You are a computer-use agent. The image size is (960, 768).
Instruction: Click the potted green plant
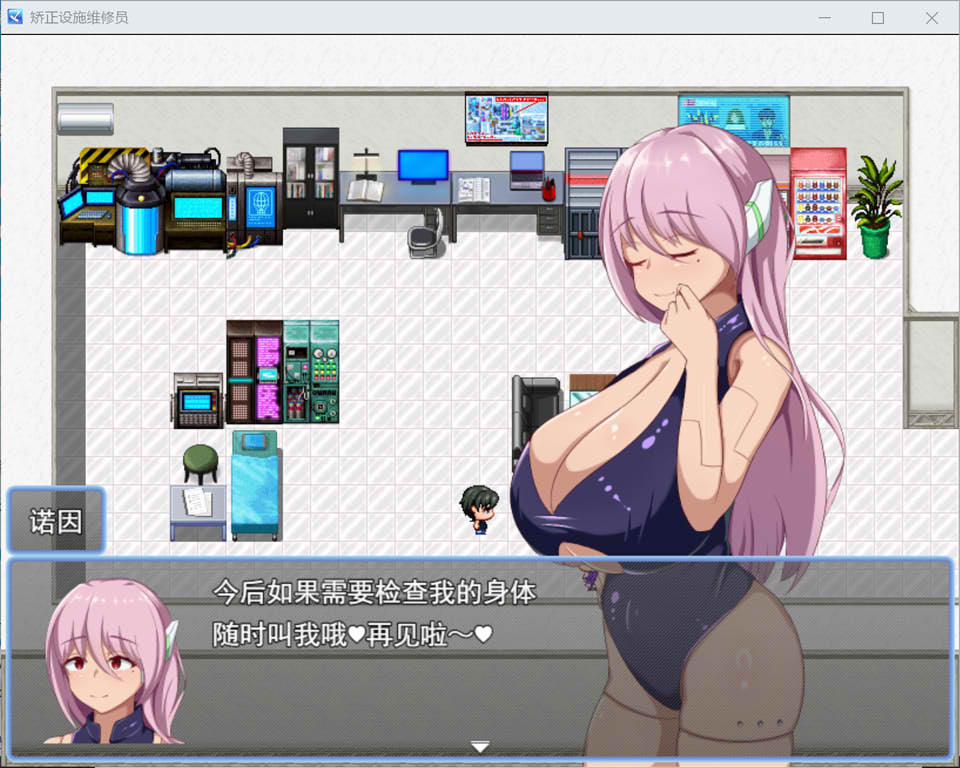[876, 207]
